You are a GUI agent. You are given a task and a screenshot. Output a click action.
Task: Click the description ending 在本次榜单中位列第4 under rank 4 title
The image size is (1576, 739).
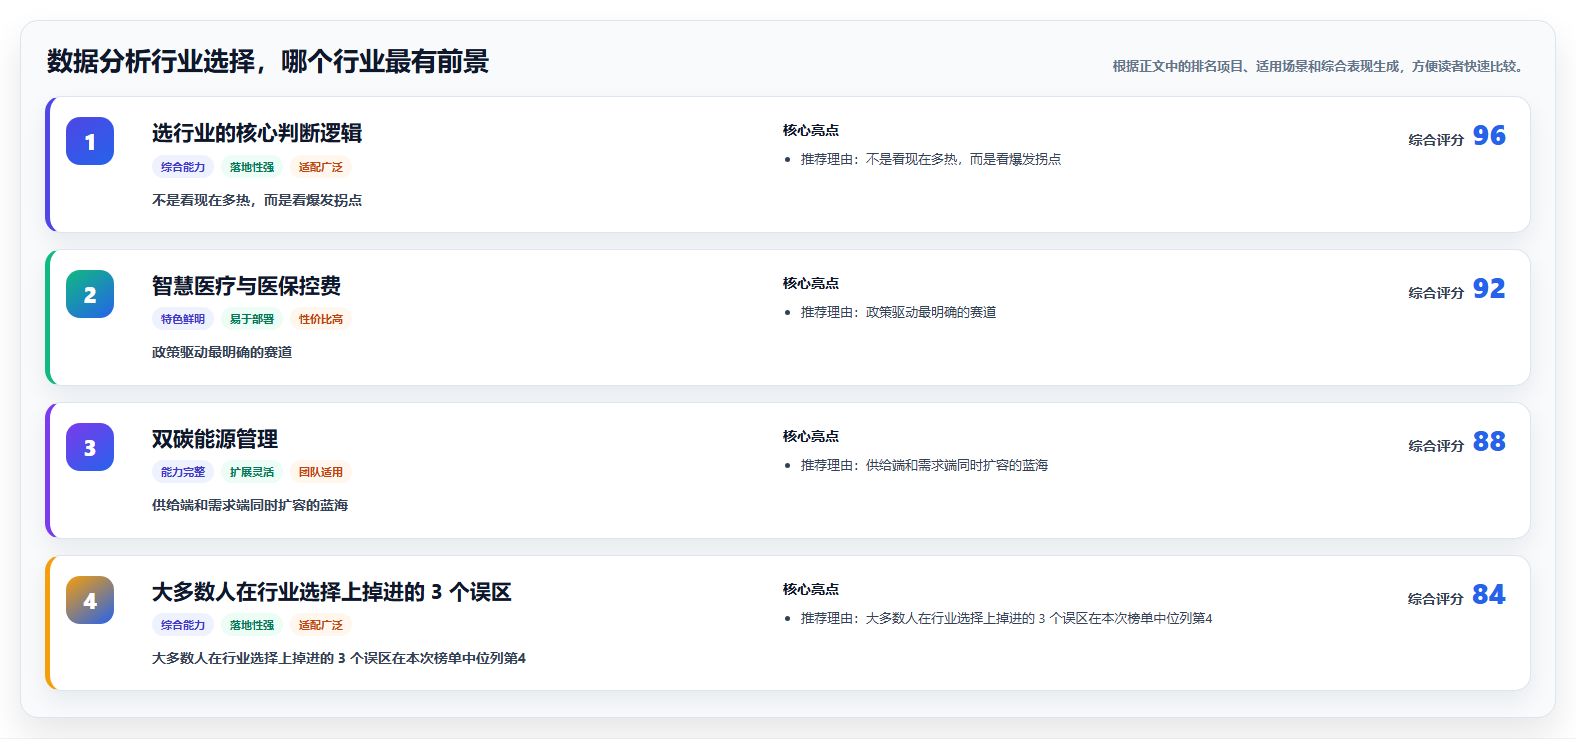[339, 658]
